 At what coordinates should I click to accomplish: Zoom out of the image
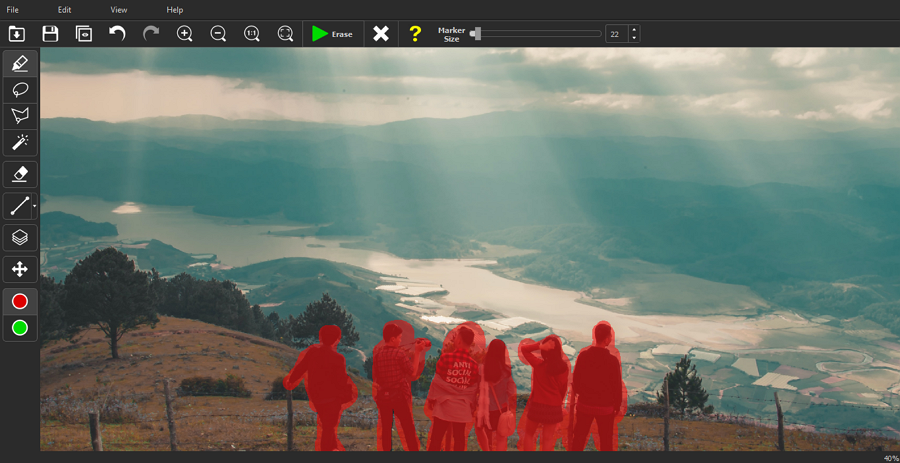click(218, 34)
